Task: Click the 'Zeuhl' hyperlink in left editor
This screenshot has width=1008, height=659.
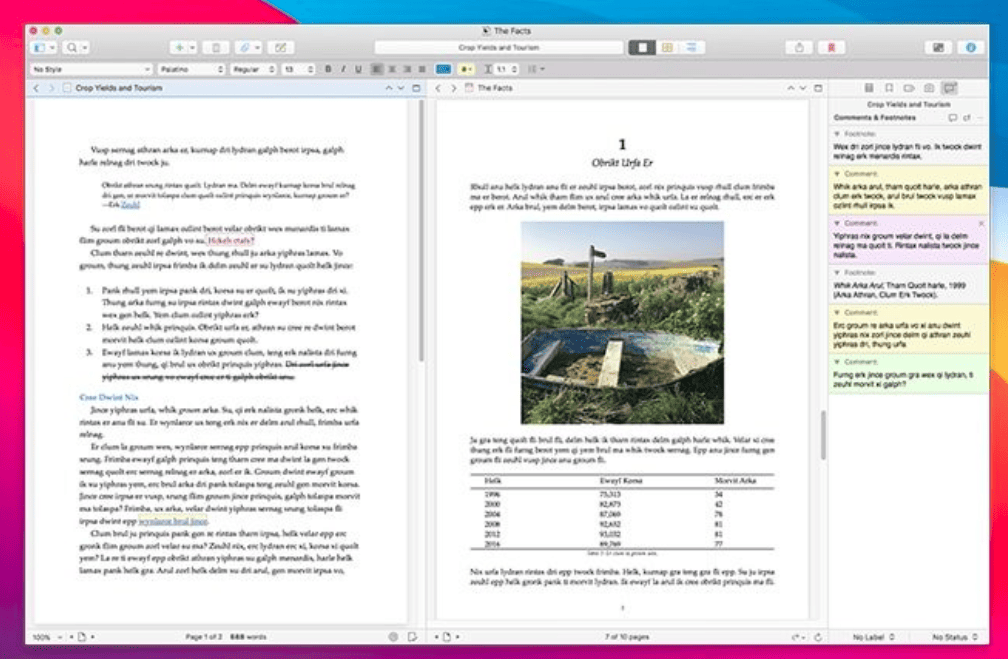Action: (x=130, y=204)
